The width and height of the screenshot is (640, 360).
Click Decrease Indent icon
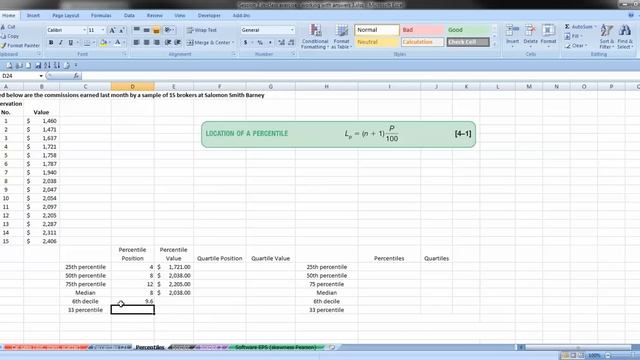point(168,42)
